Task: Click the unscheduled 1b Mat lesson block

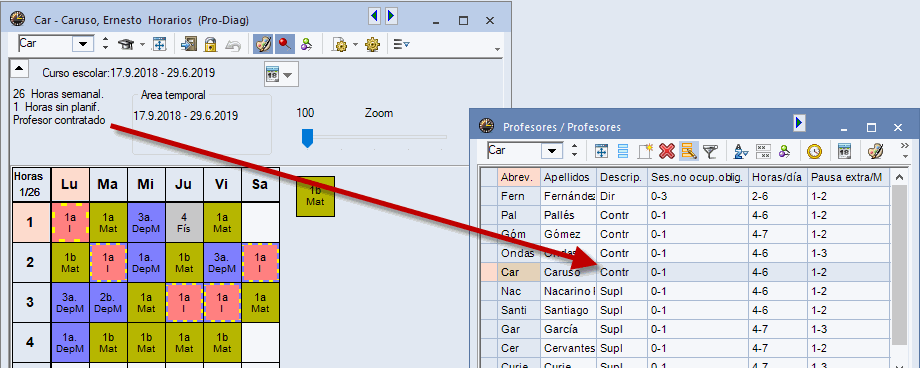Action: [315, 197]
